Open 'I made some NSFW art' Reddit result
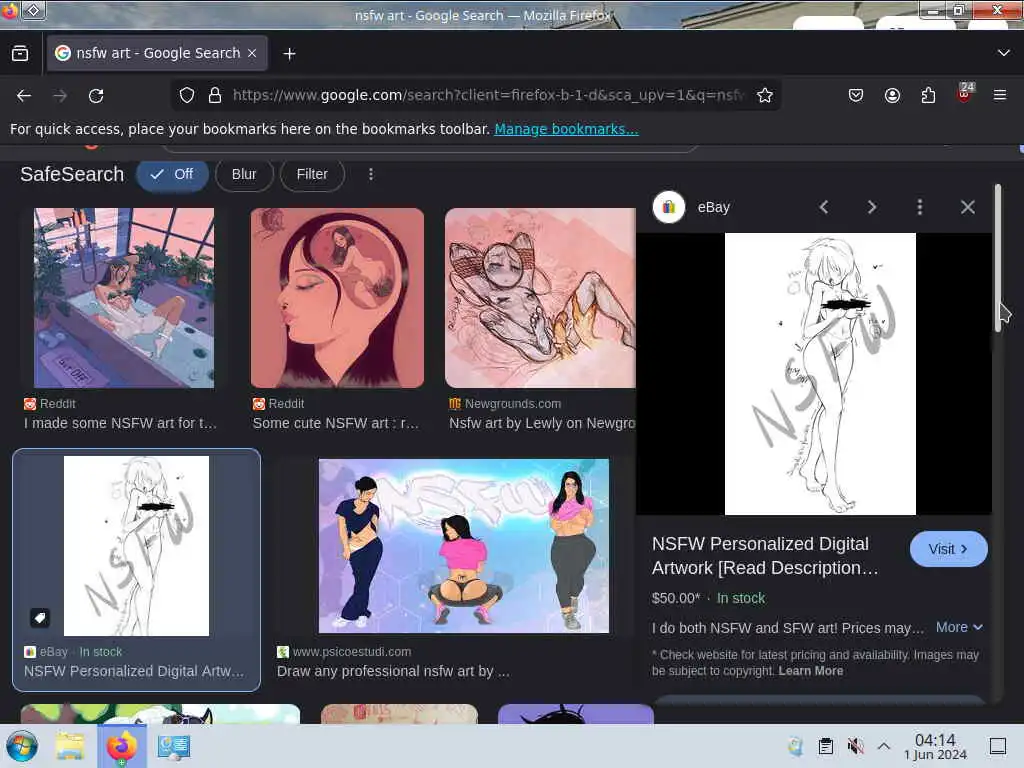This screenshot has width=1024, height=768. click(x=120, y=423)
